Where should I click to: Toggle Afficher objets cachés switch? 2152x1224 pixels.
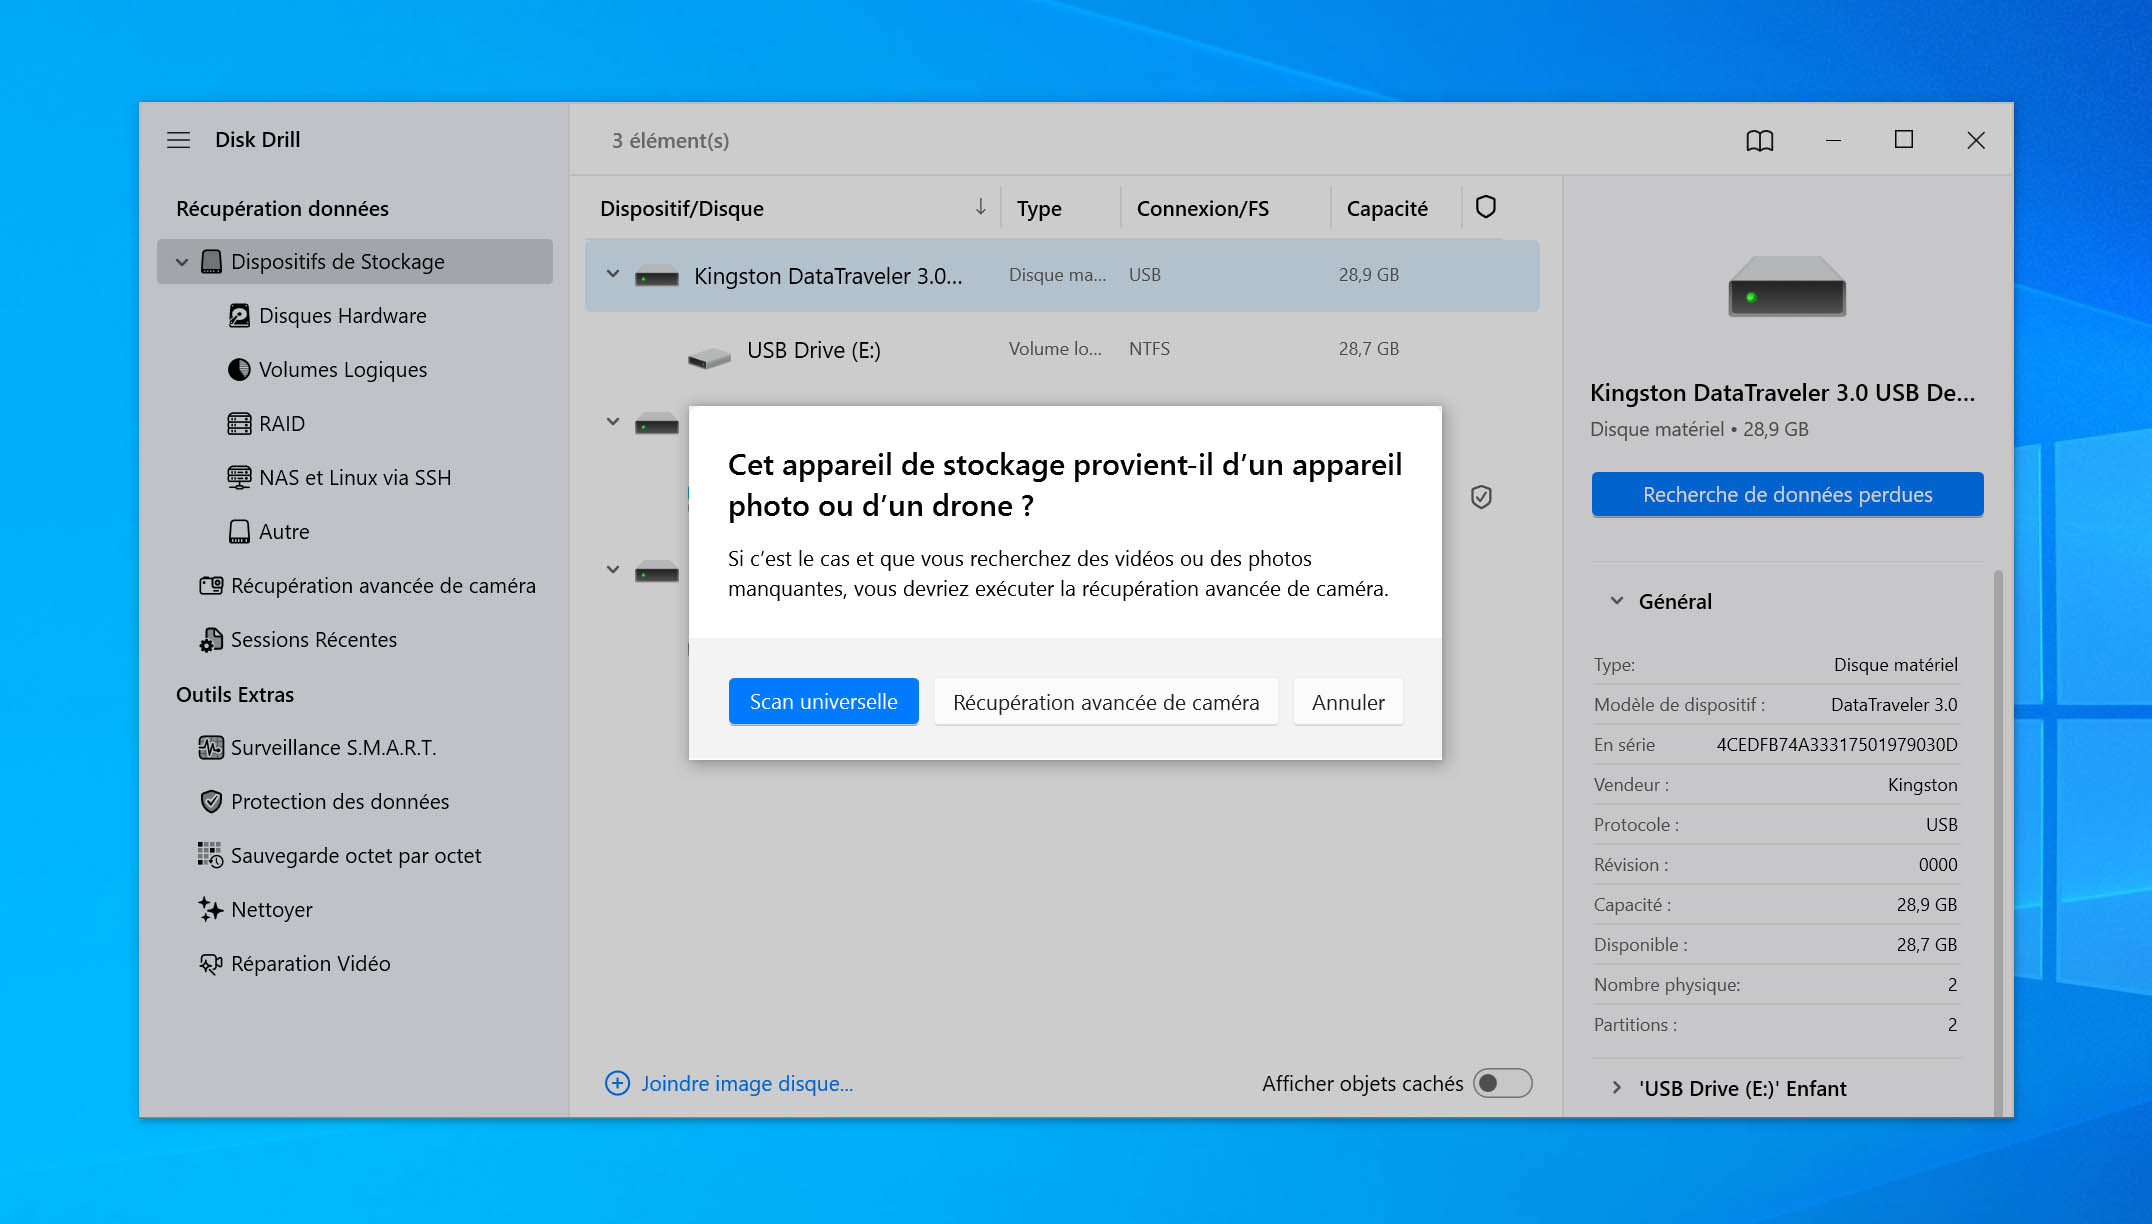click(x=1502, y=1083)
